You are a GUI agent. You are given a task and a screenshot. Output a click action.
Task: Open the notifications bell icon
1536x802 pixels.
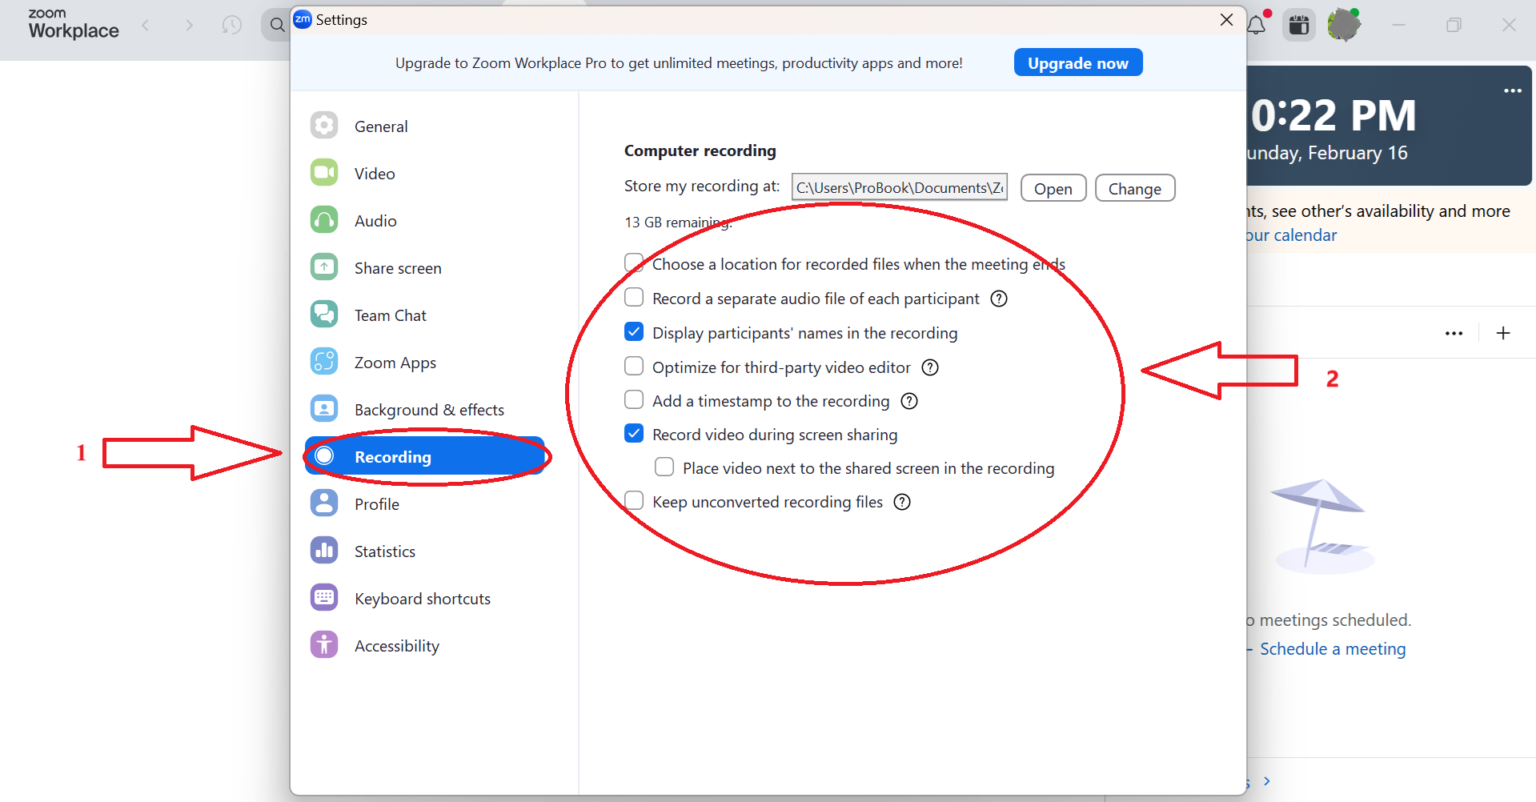coord(1256,25)
